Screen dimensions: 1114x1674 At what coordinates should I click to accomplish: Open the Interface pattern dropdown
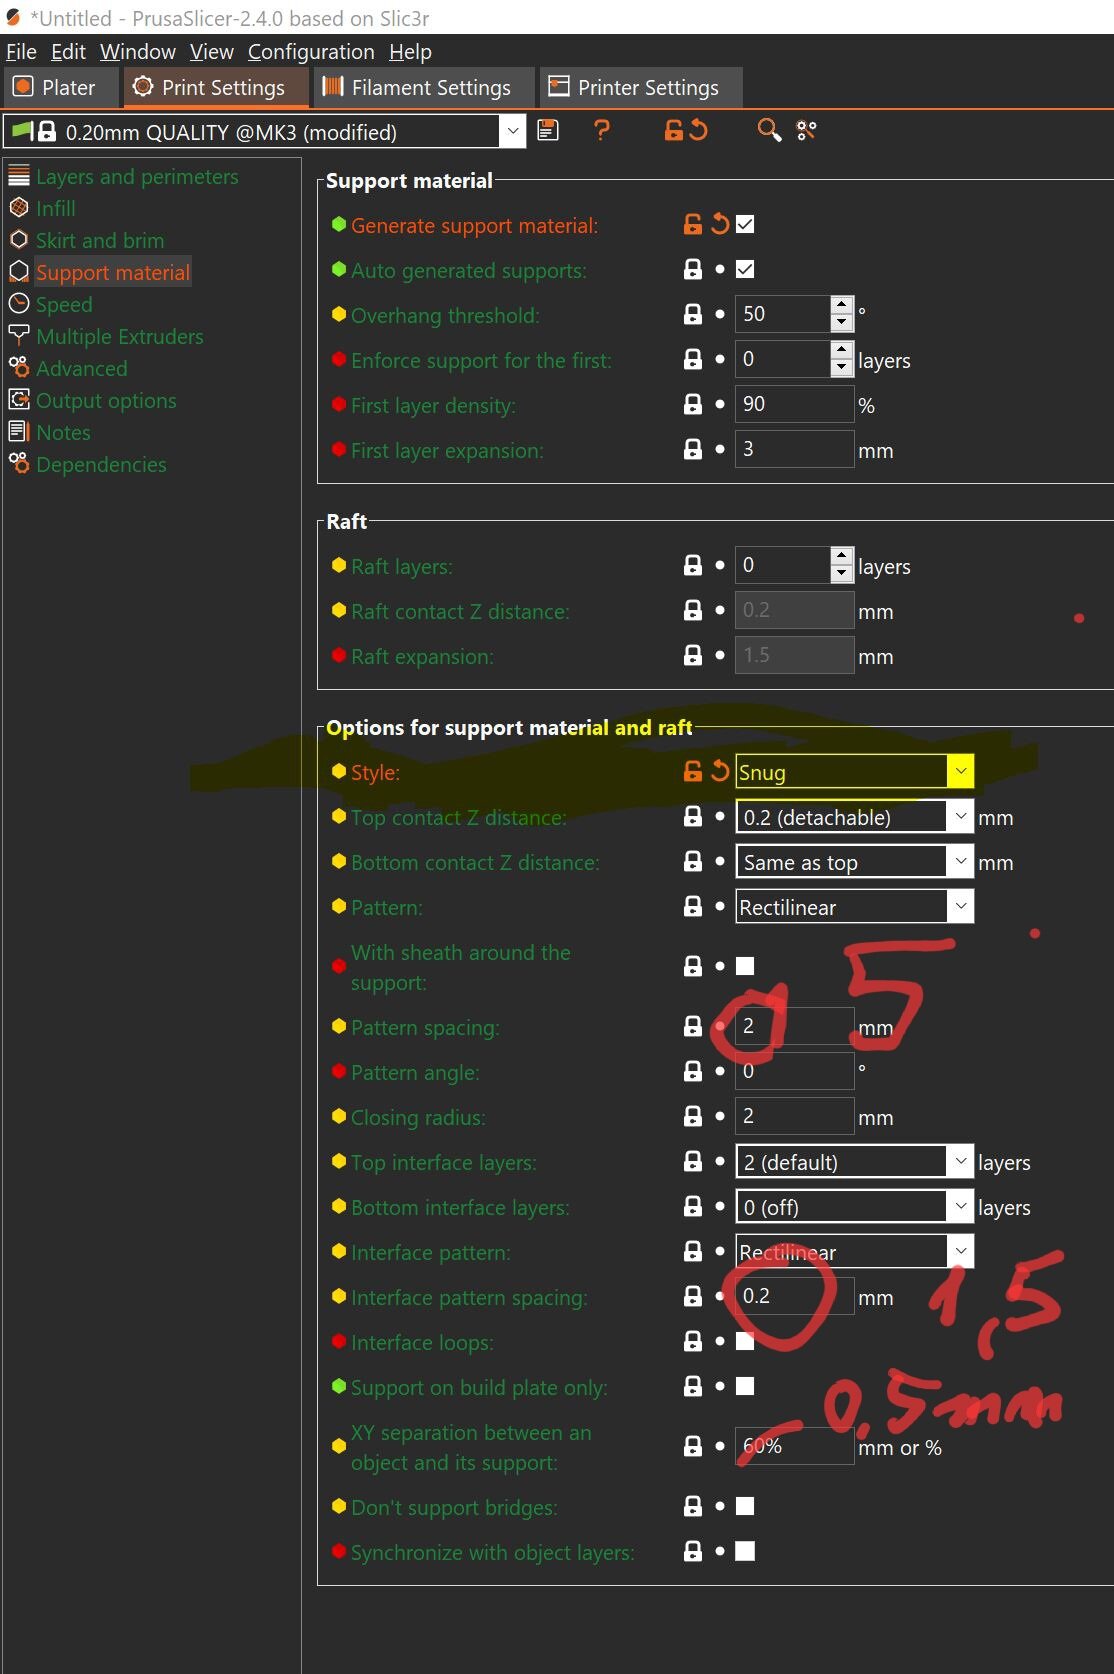click(960, 1252)
